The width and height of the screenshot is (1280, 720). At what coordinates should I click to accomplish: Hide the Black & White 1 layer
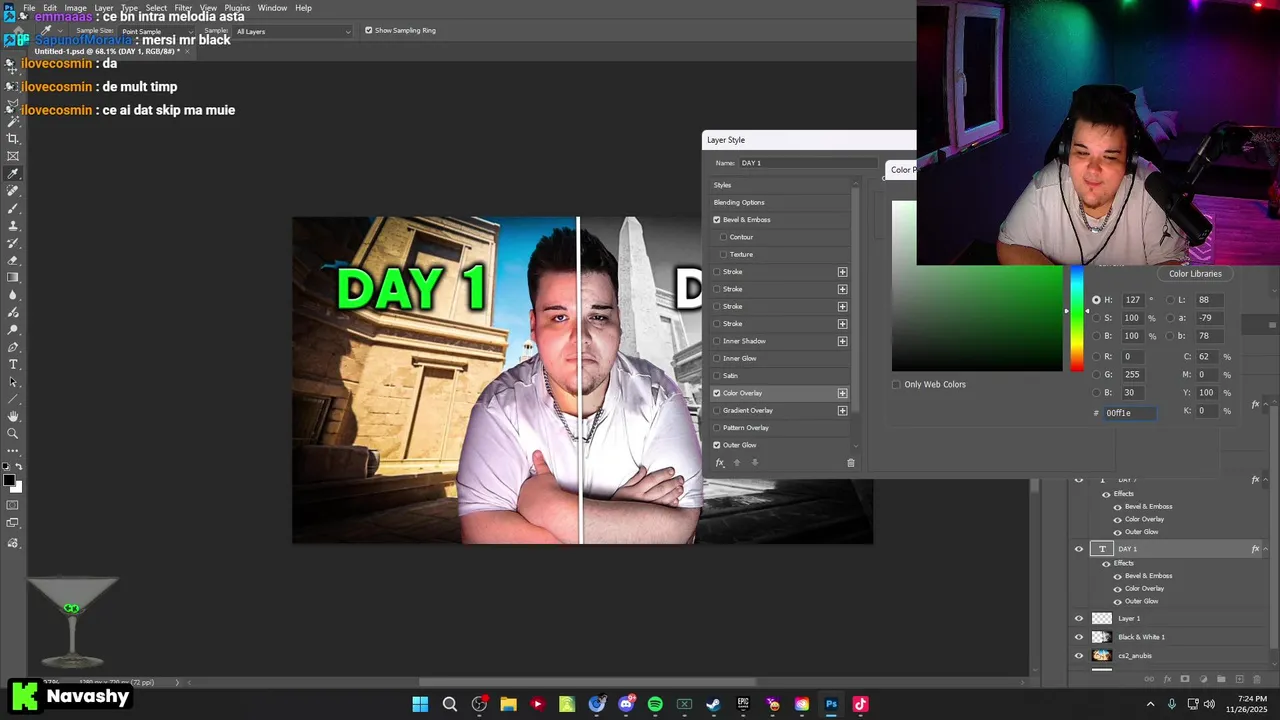[x=1078, y=637]
